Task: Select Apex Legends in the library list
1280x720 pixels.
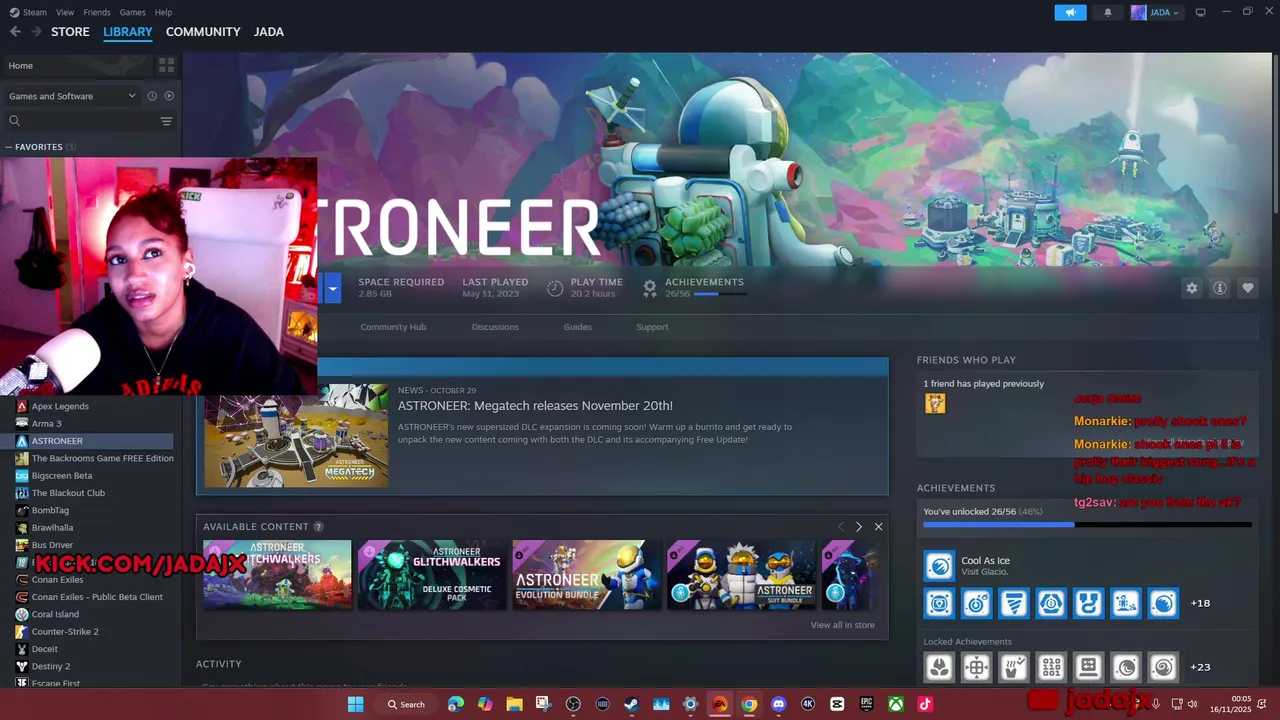Action: (60, 406)
